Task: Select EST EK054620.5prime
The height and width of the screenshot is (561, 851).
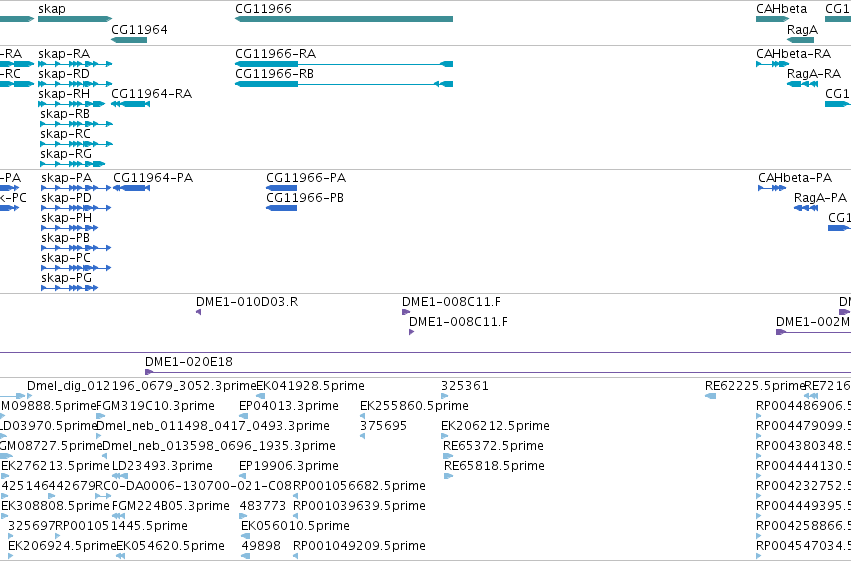Action: tap(170, 546)
